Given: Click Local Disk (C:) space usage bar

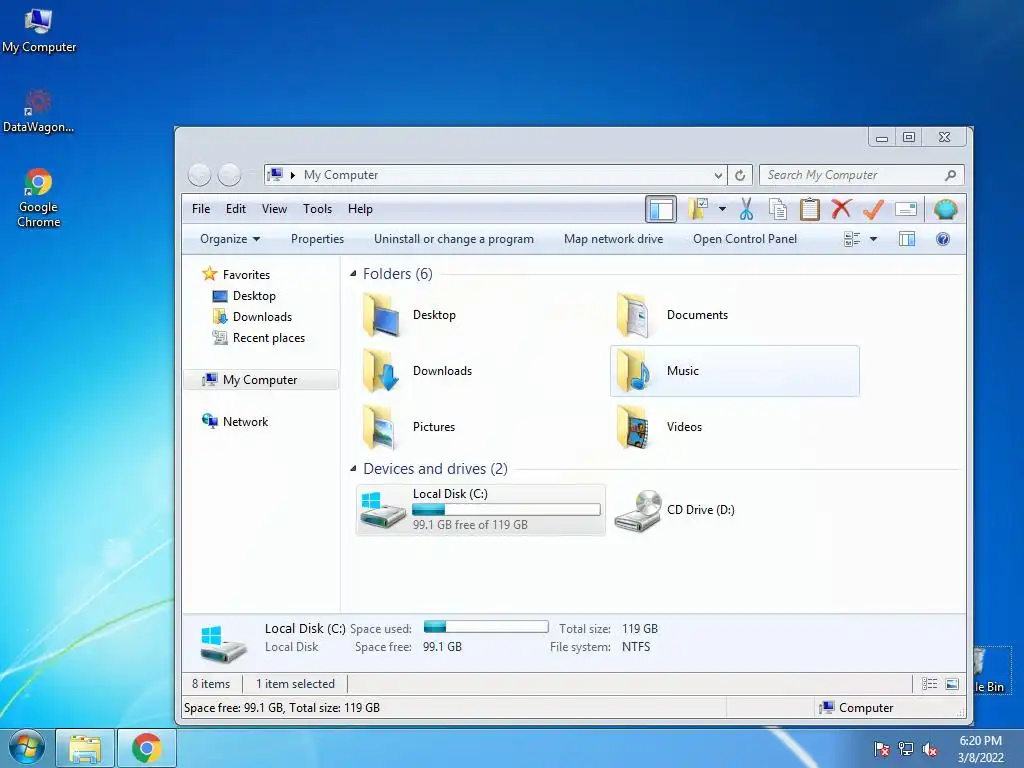Looking at the screenshot, I should click(506, 509).
